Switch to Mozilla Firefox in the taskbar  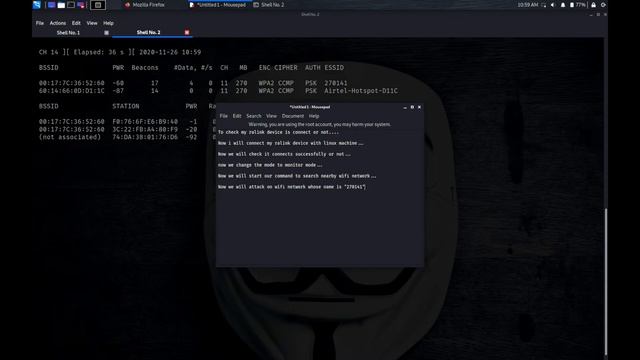(144, 5)
